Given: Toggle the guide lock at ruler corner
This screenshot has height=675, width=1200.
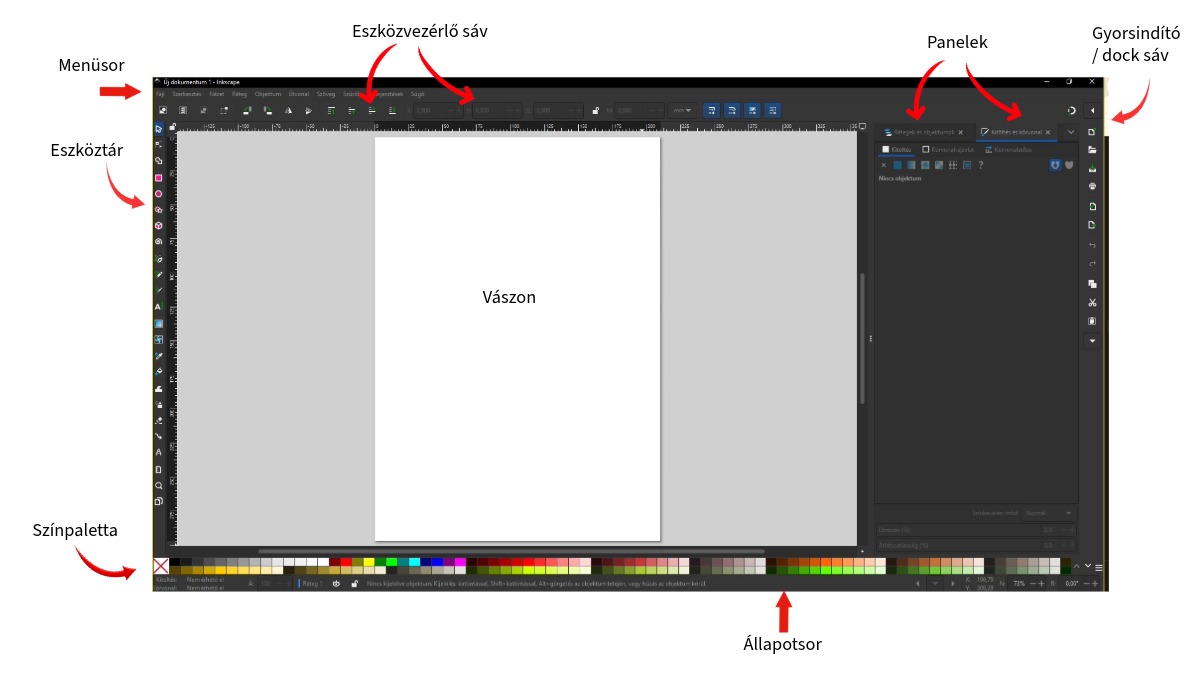Looking at the screenshot, I should click(x=173, y=127).
